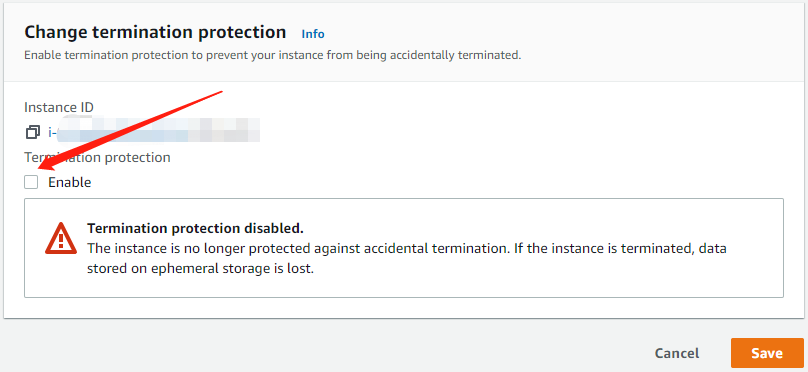Open the blurred instance ID link
This screenshot has width=808, height=372.
click(x=154, y=132)
